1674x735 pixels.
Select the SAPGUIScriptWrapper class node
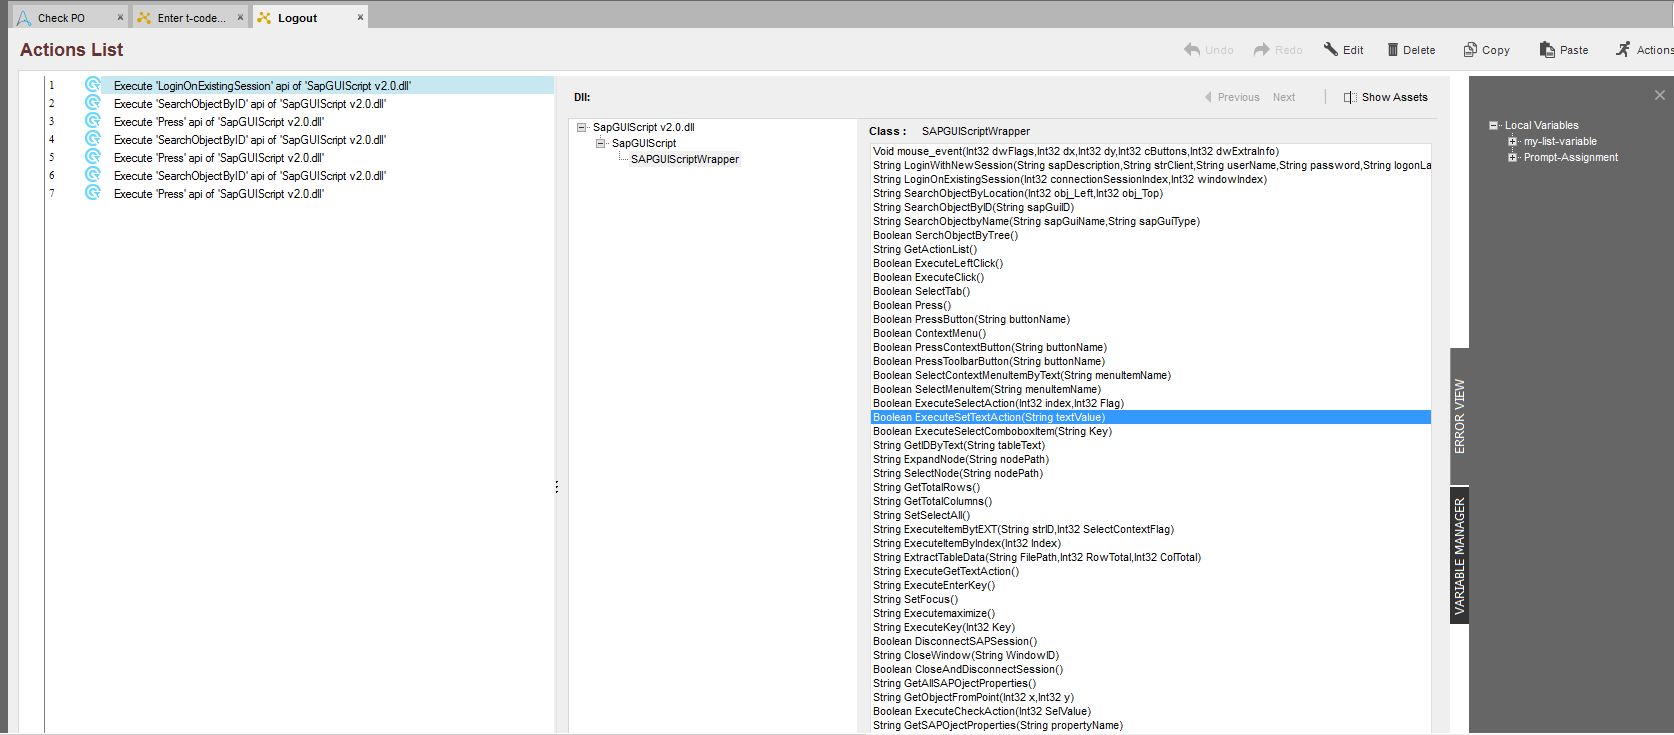(685, 159)
